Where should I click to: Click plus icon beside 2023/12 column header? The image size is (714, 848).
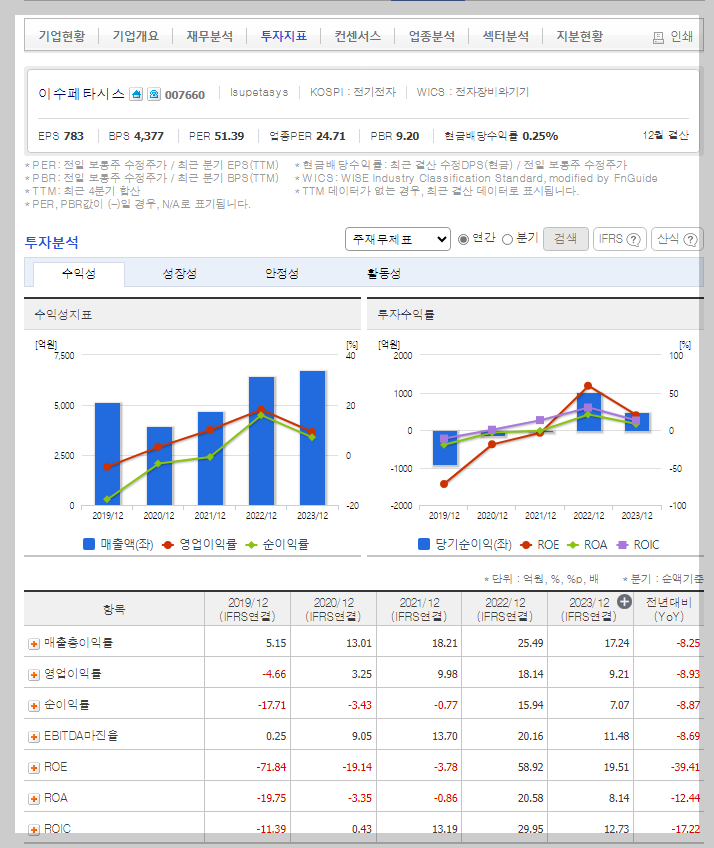point(624,601)
